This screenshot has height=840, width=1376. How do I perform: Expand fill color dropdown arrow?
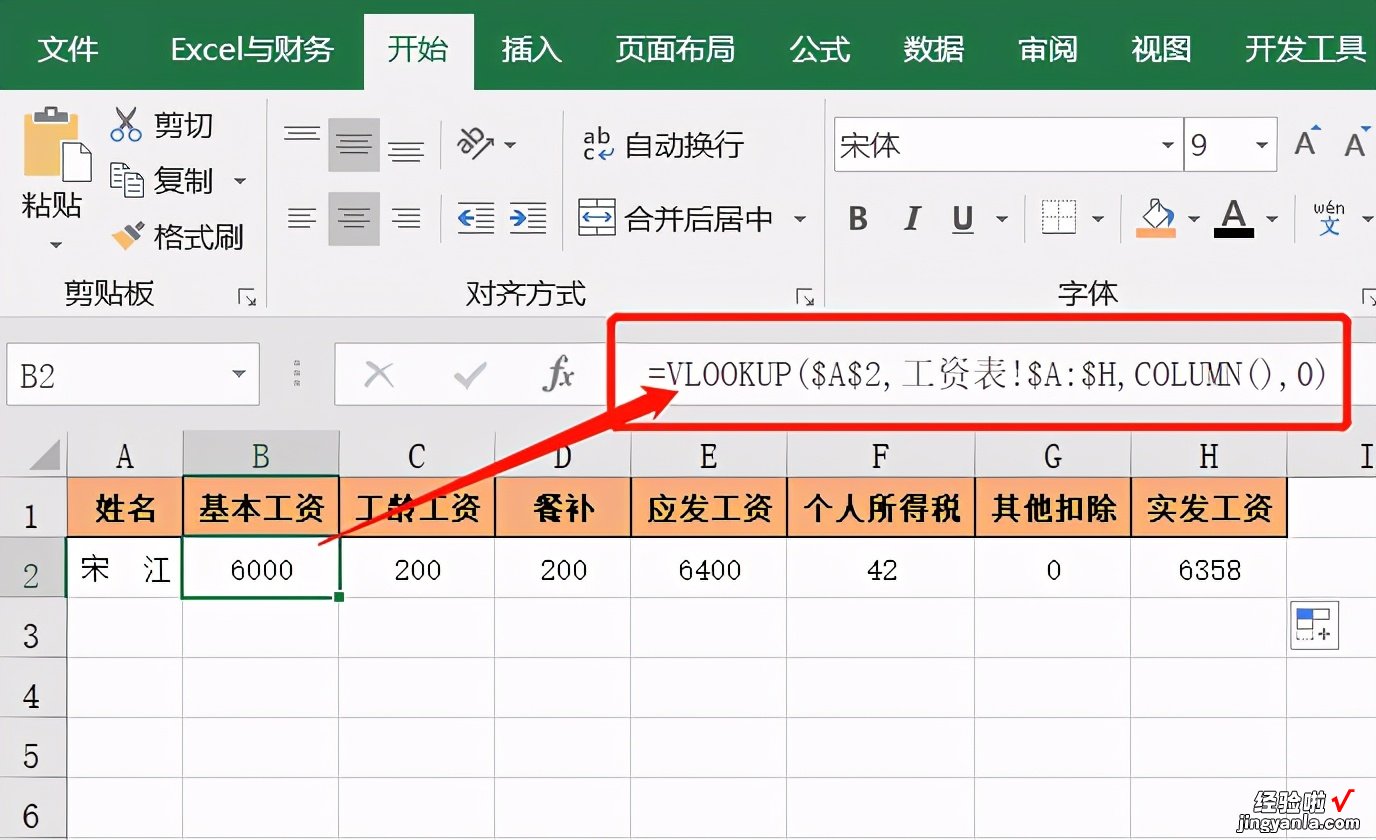point(1193,219)
